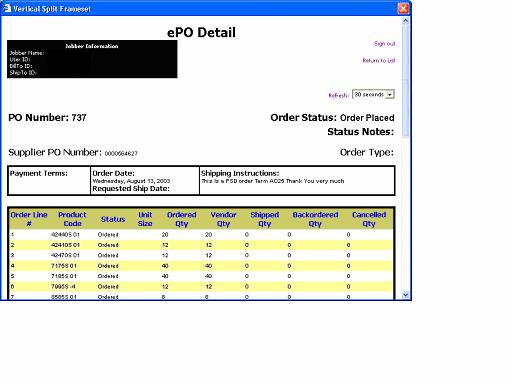Click the Ordered status in order line 1
This screenshot has height=384, width=512.
108,235
